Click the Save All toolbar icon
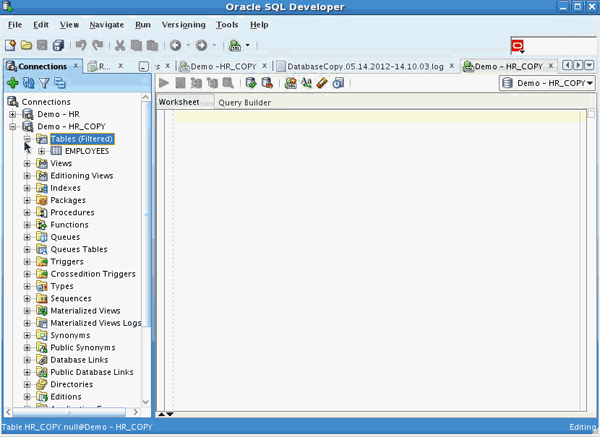 pyautogui.click(x=58, y=45)
